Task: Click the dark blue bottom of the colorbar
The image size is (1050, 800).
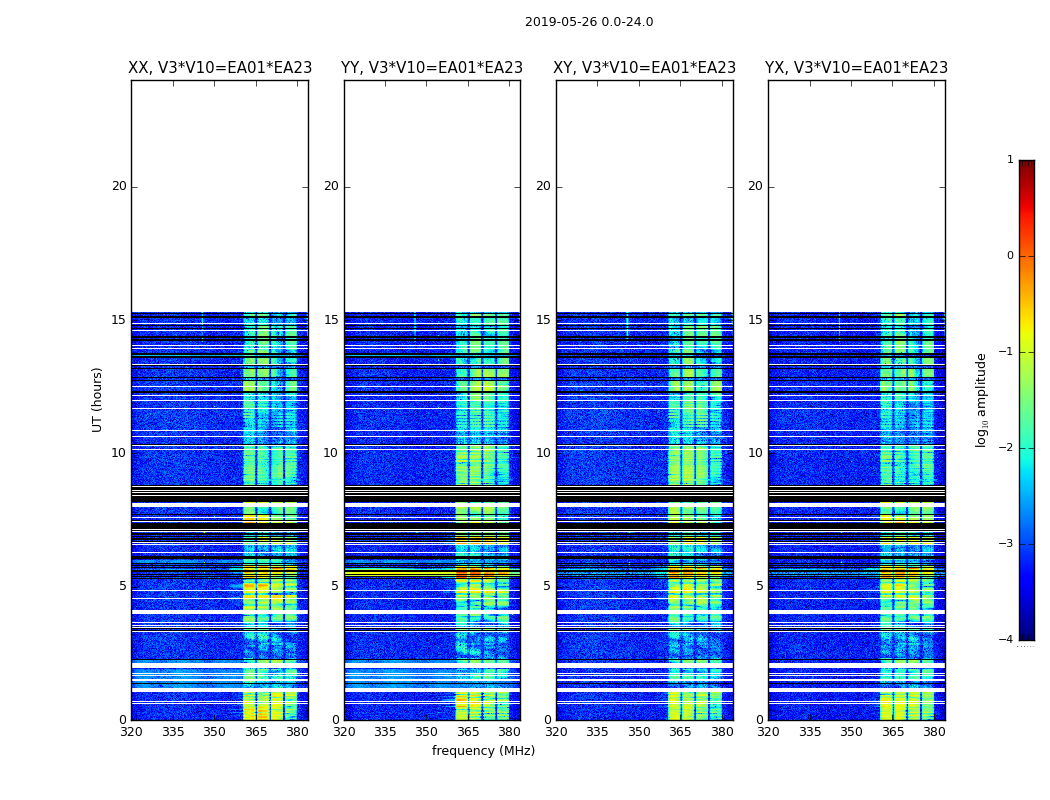Action: pyautogui.click(x=1027, y=634)
